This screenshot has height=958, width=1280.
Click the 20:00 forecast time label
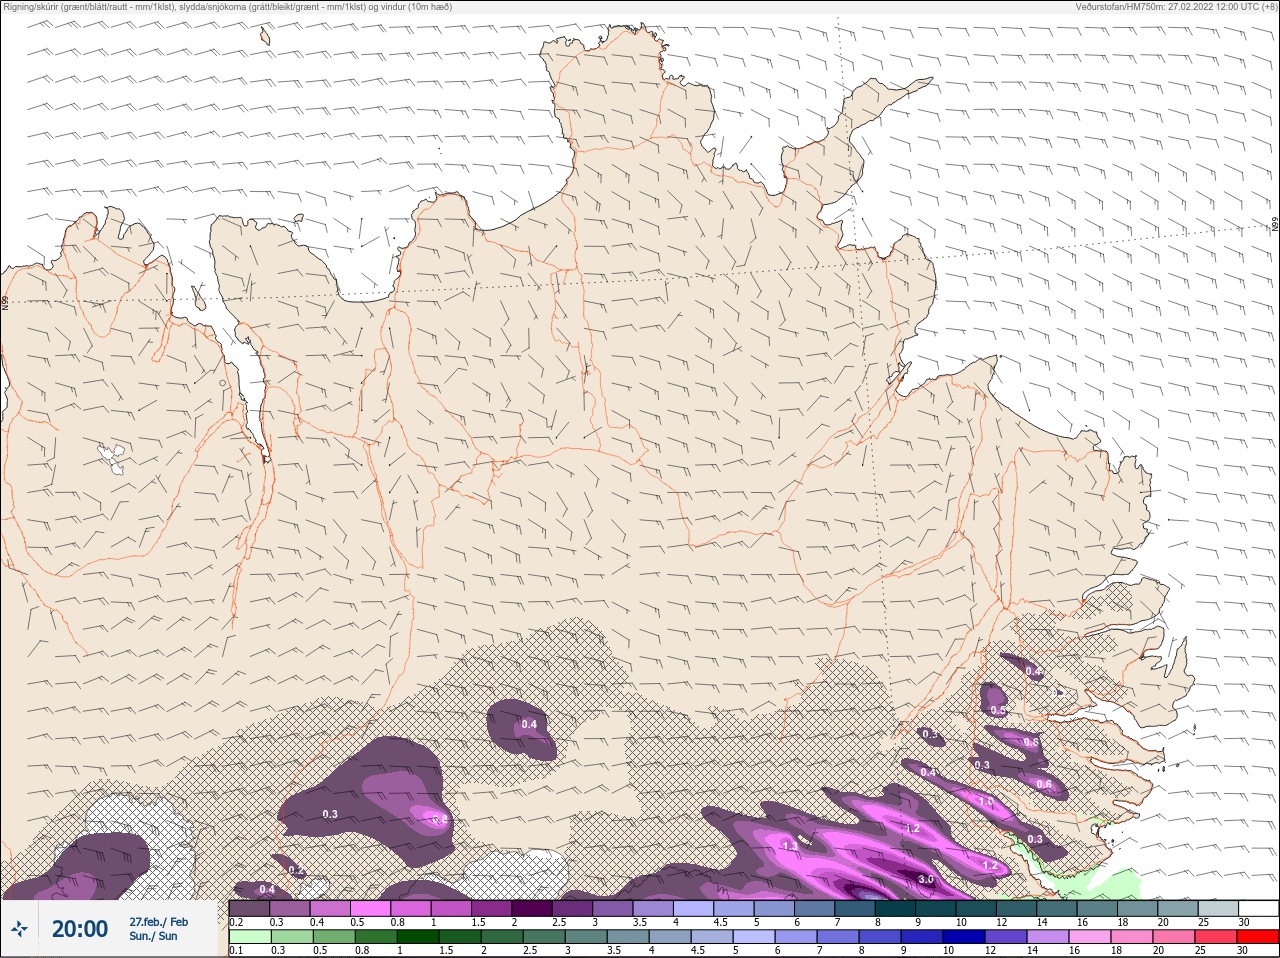pos(80,929)
